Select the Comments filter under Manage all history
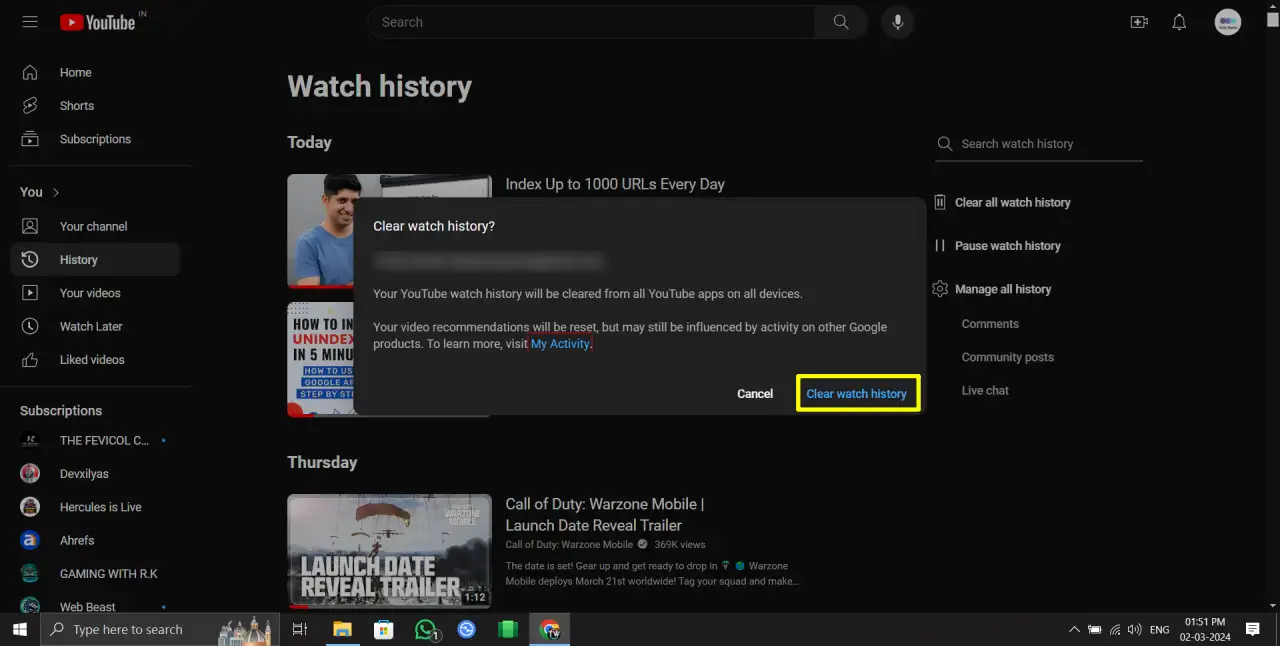The height and width of the screenshot is (646, 1280). 990,323
